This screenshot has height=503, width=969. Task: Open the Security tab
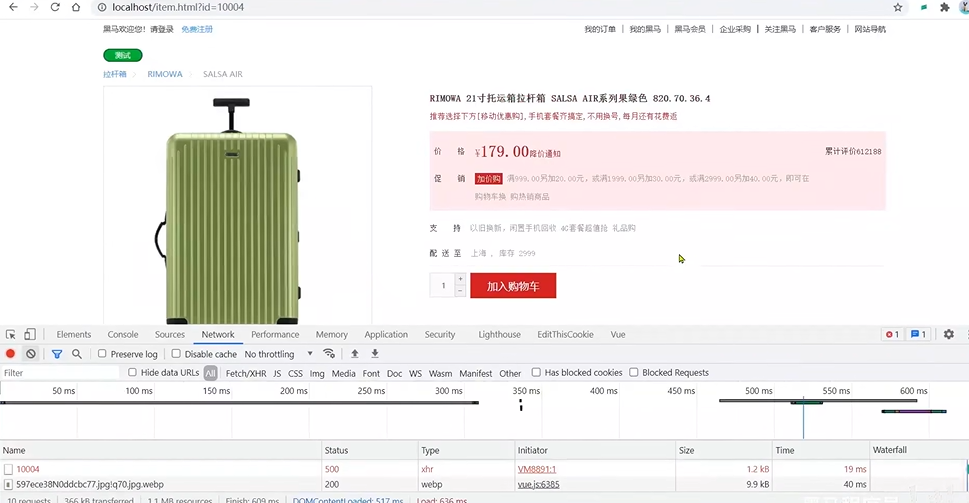tap(440, 334)
